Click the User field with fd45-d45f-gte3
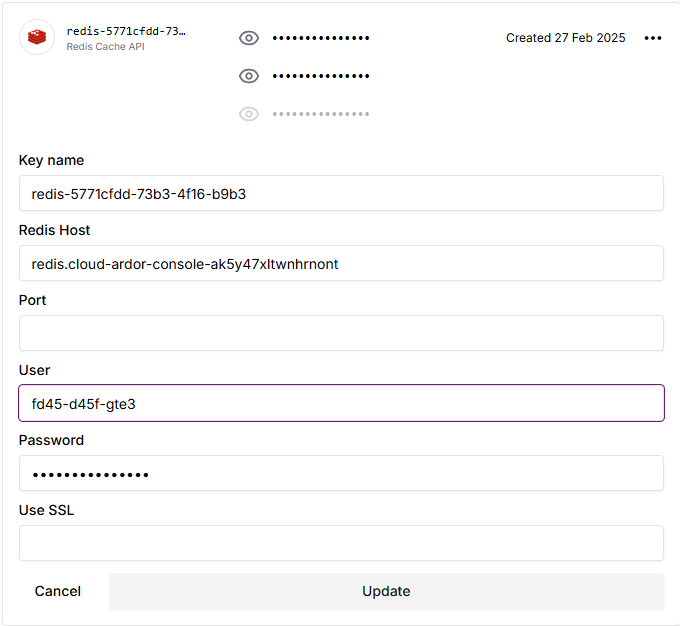 pos(341,403)
